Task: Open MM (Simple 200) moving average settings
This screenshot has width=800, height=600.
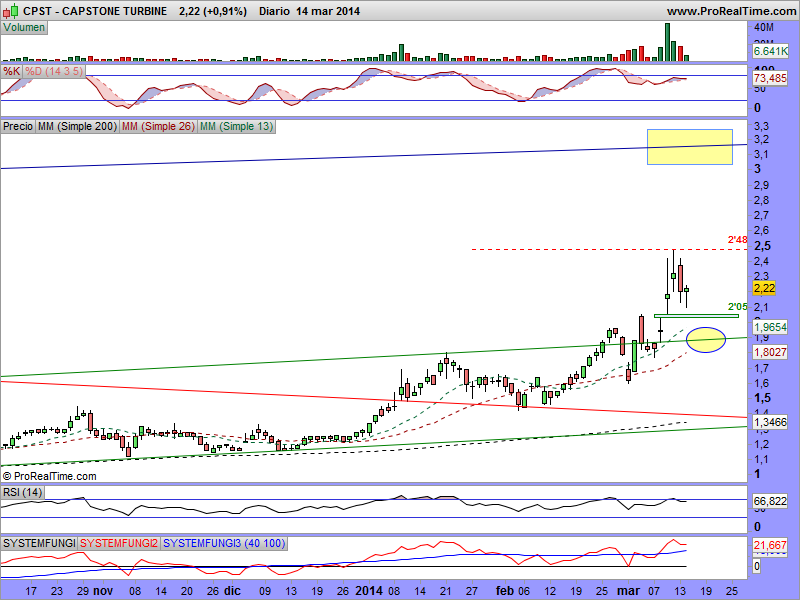Action: click(x=77, y=126)
